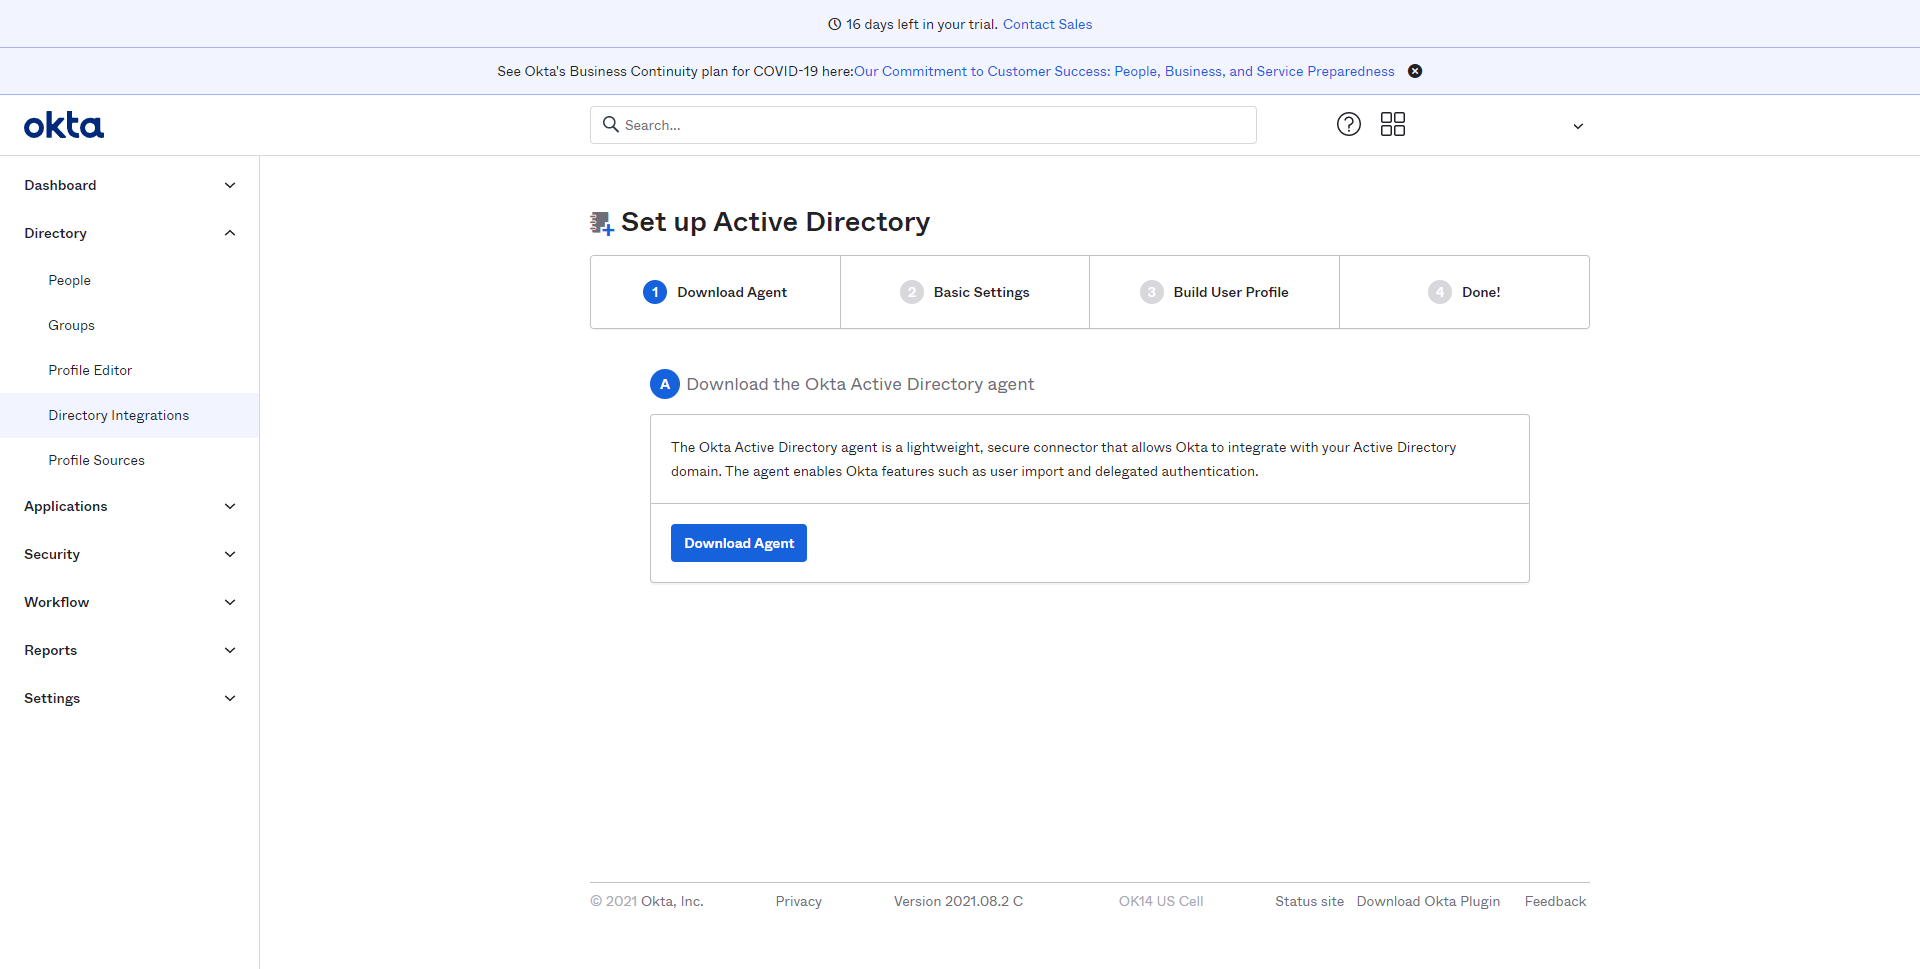Expand the Security menu chevron
1920x969 pixels.
(230, 554)
